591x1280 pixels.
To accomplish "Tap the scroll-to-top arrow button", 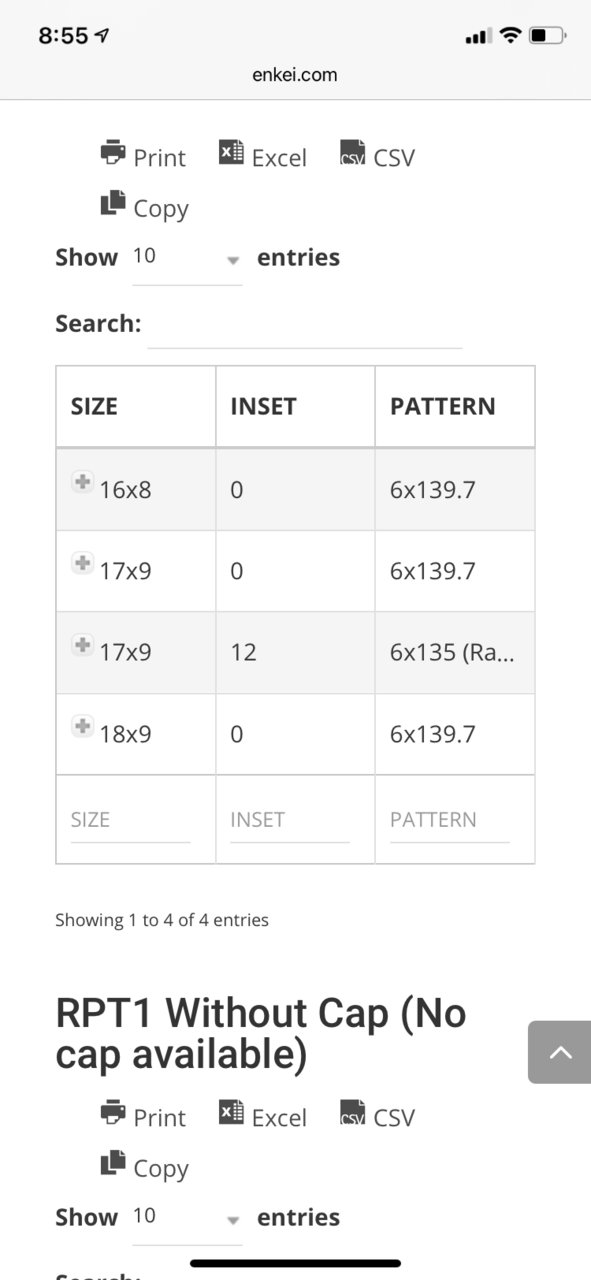I will [559, 1052].
